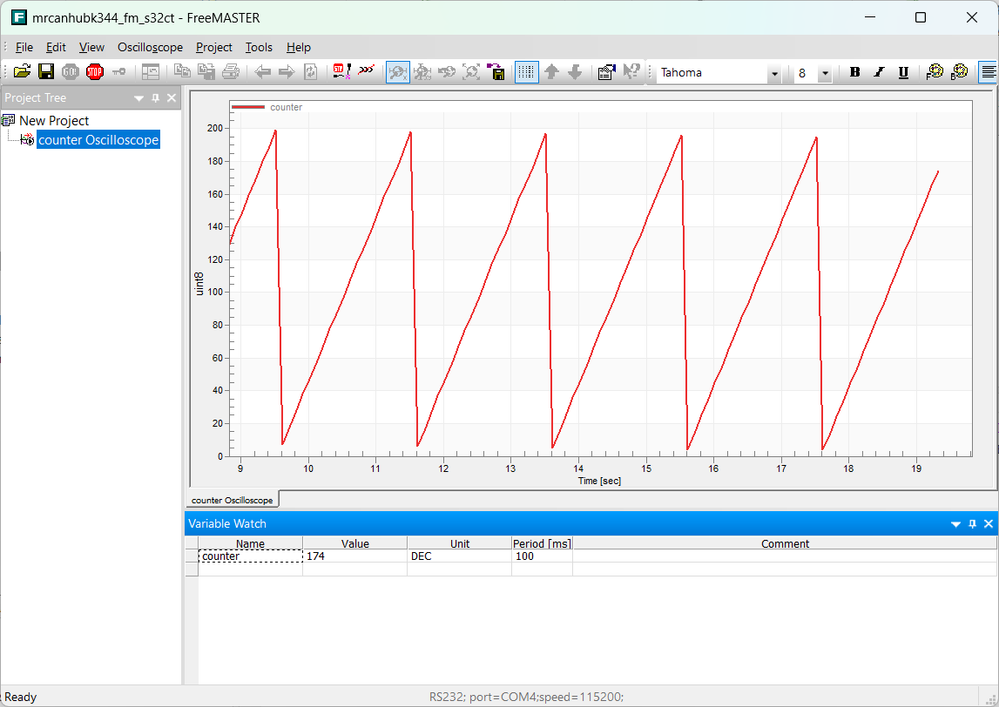Click the copy icon in toolbar
Image resolution: width=999 pixels, height=707 pixels.
(x=182, y=72)
